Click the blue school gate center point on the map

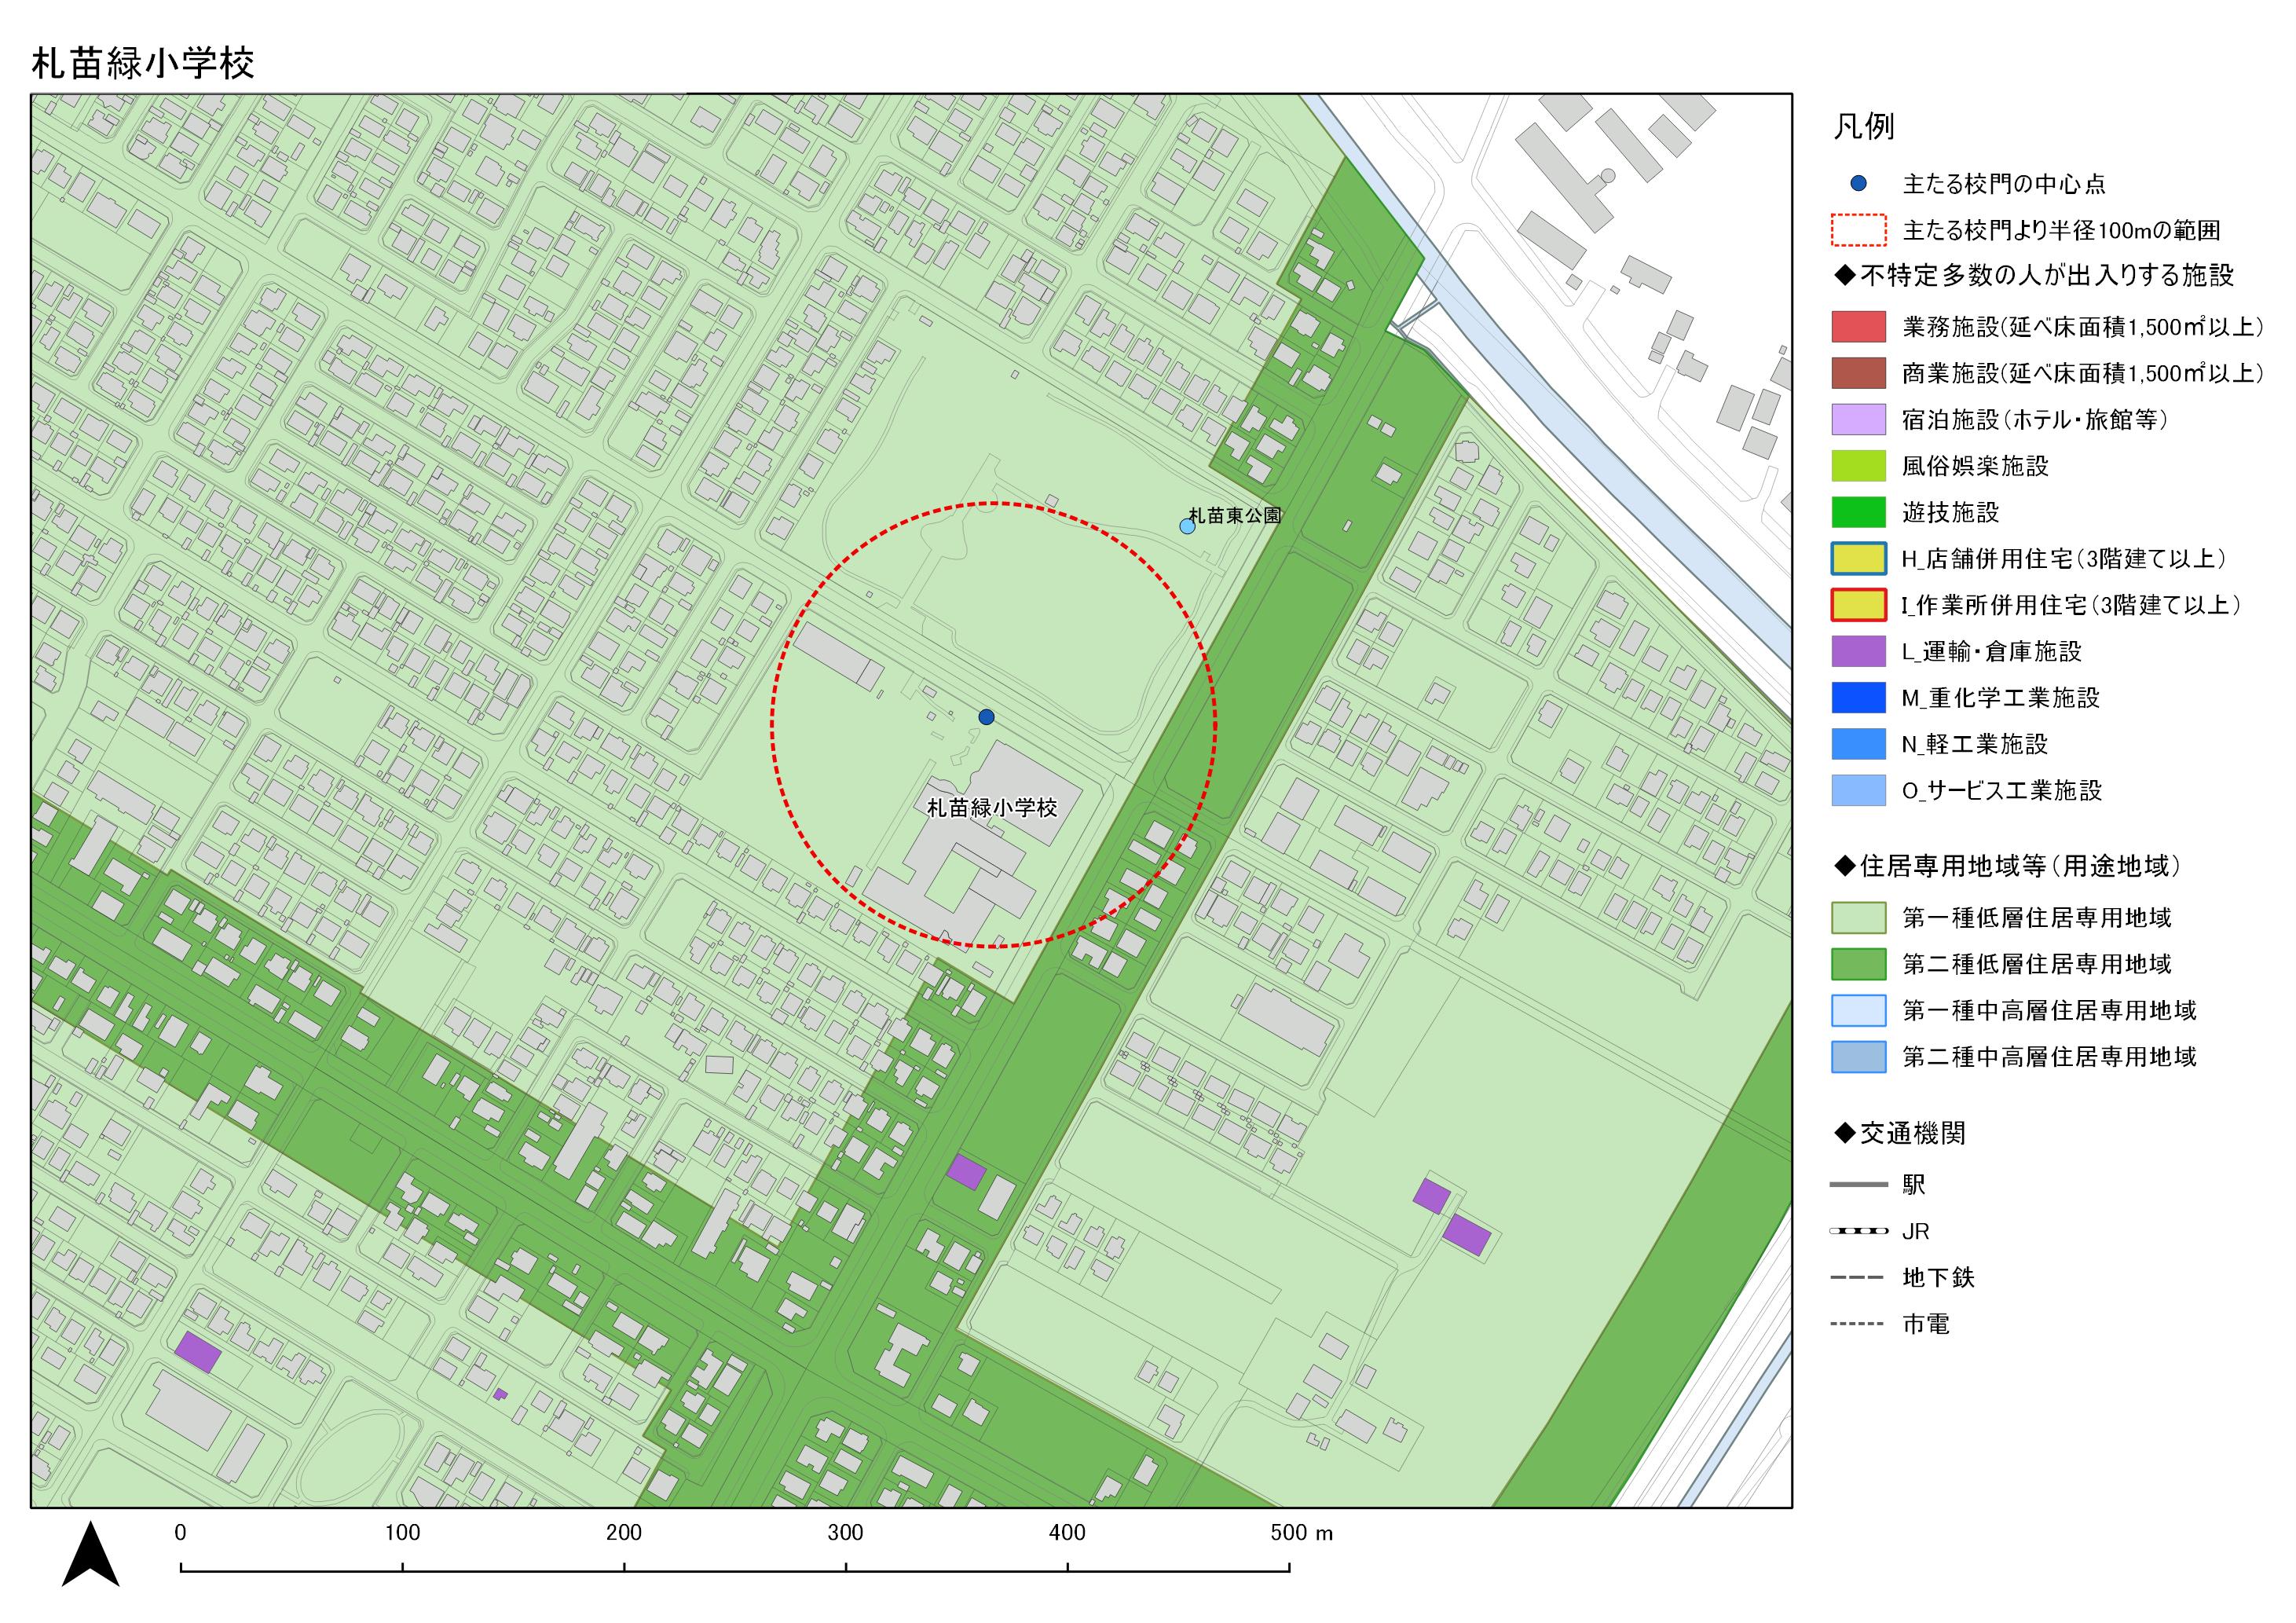click(x=986, y=717)
